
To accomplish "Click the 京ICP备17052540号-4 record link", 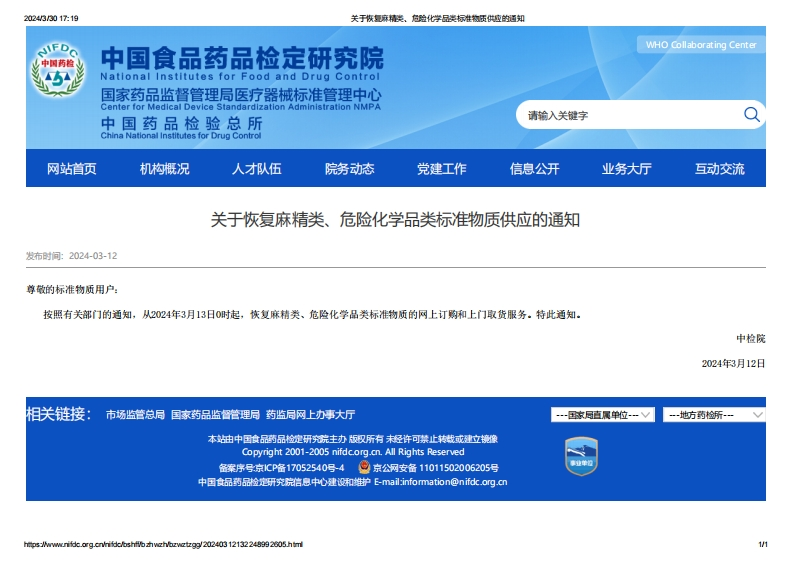I will coord(296,467).
